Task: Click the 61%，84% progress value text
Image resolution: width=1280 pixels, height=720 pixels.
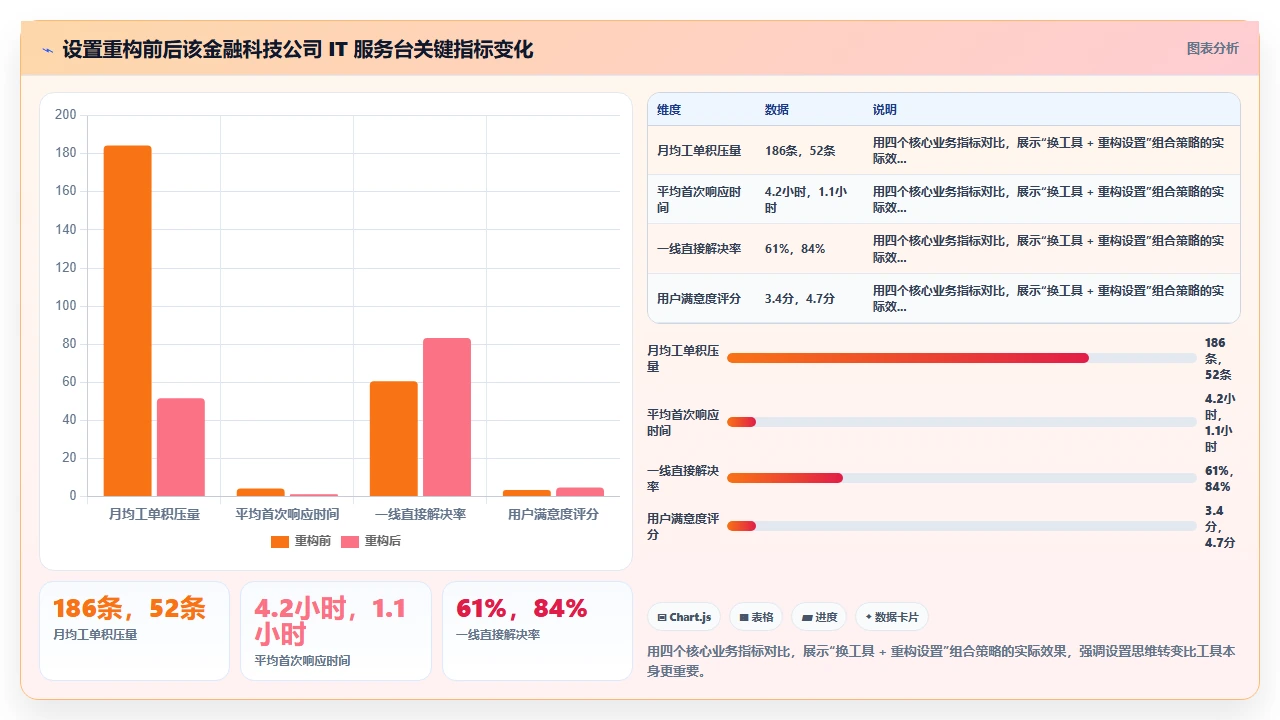Action: (x=1219, y=478)
